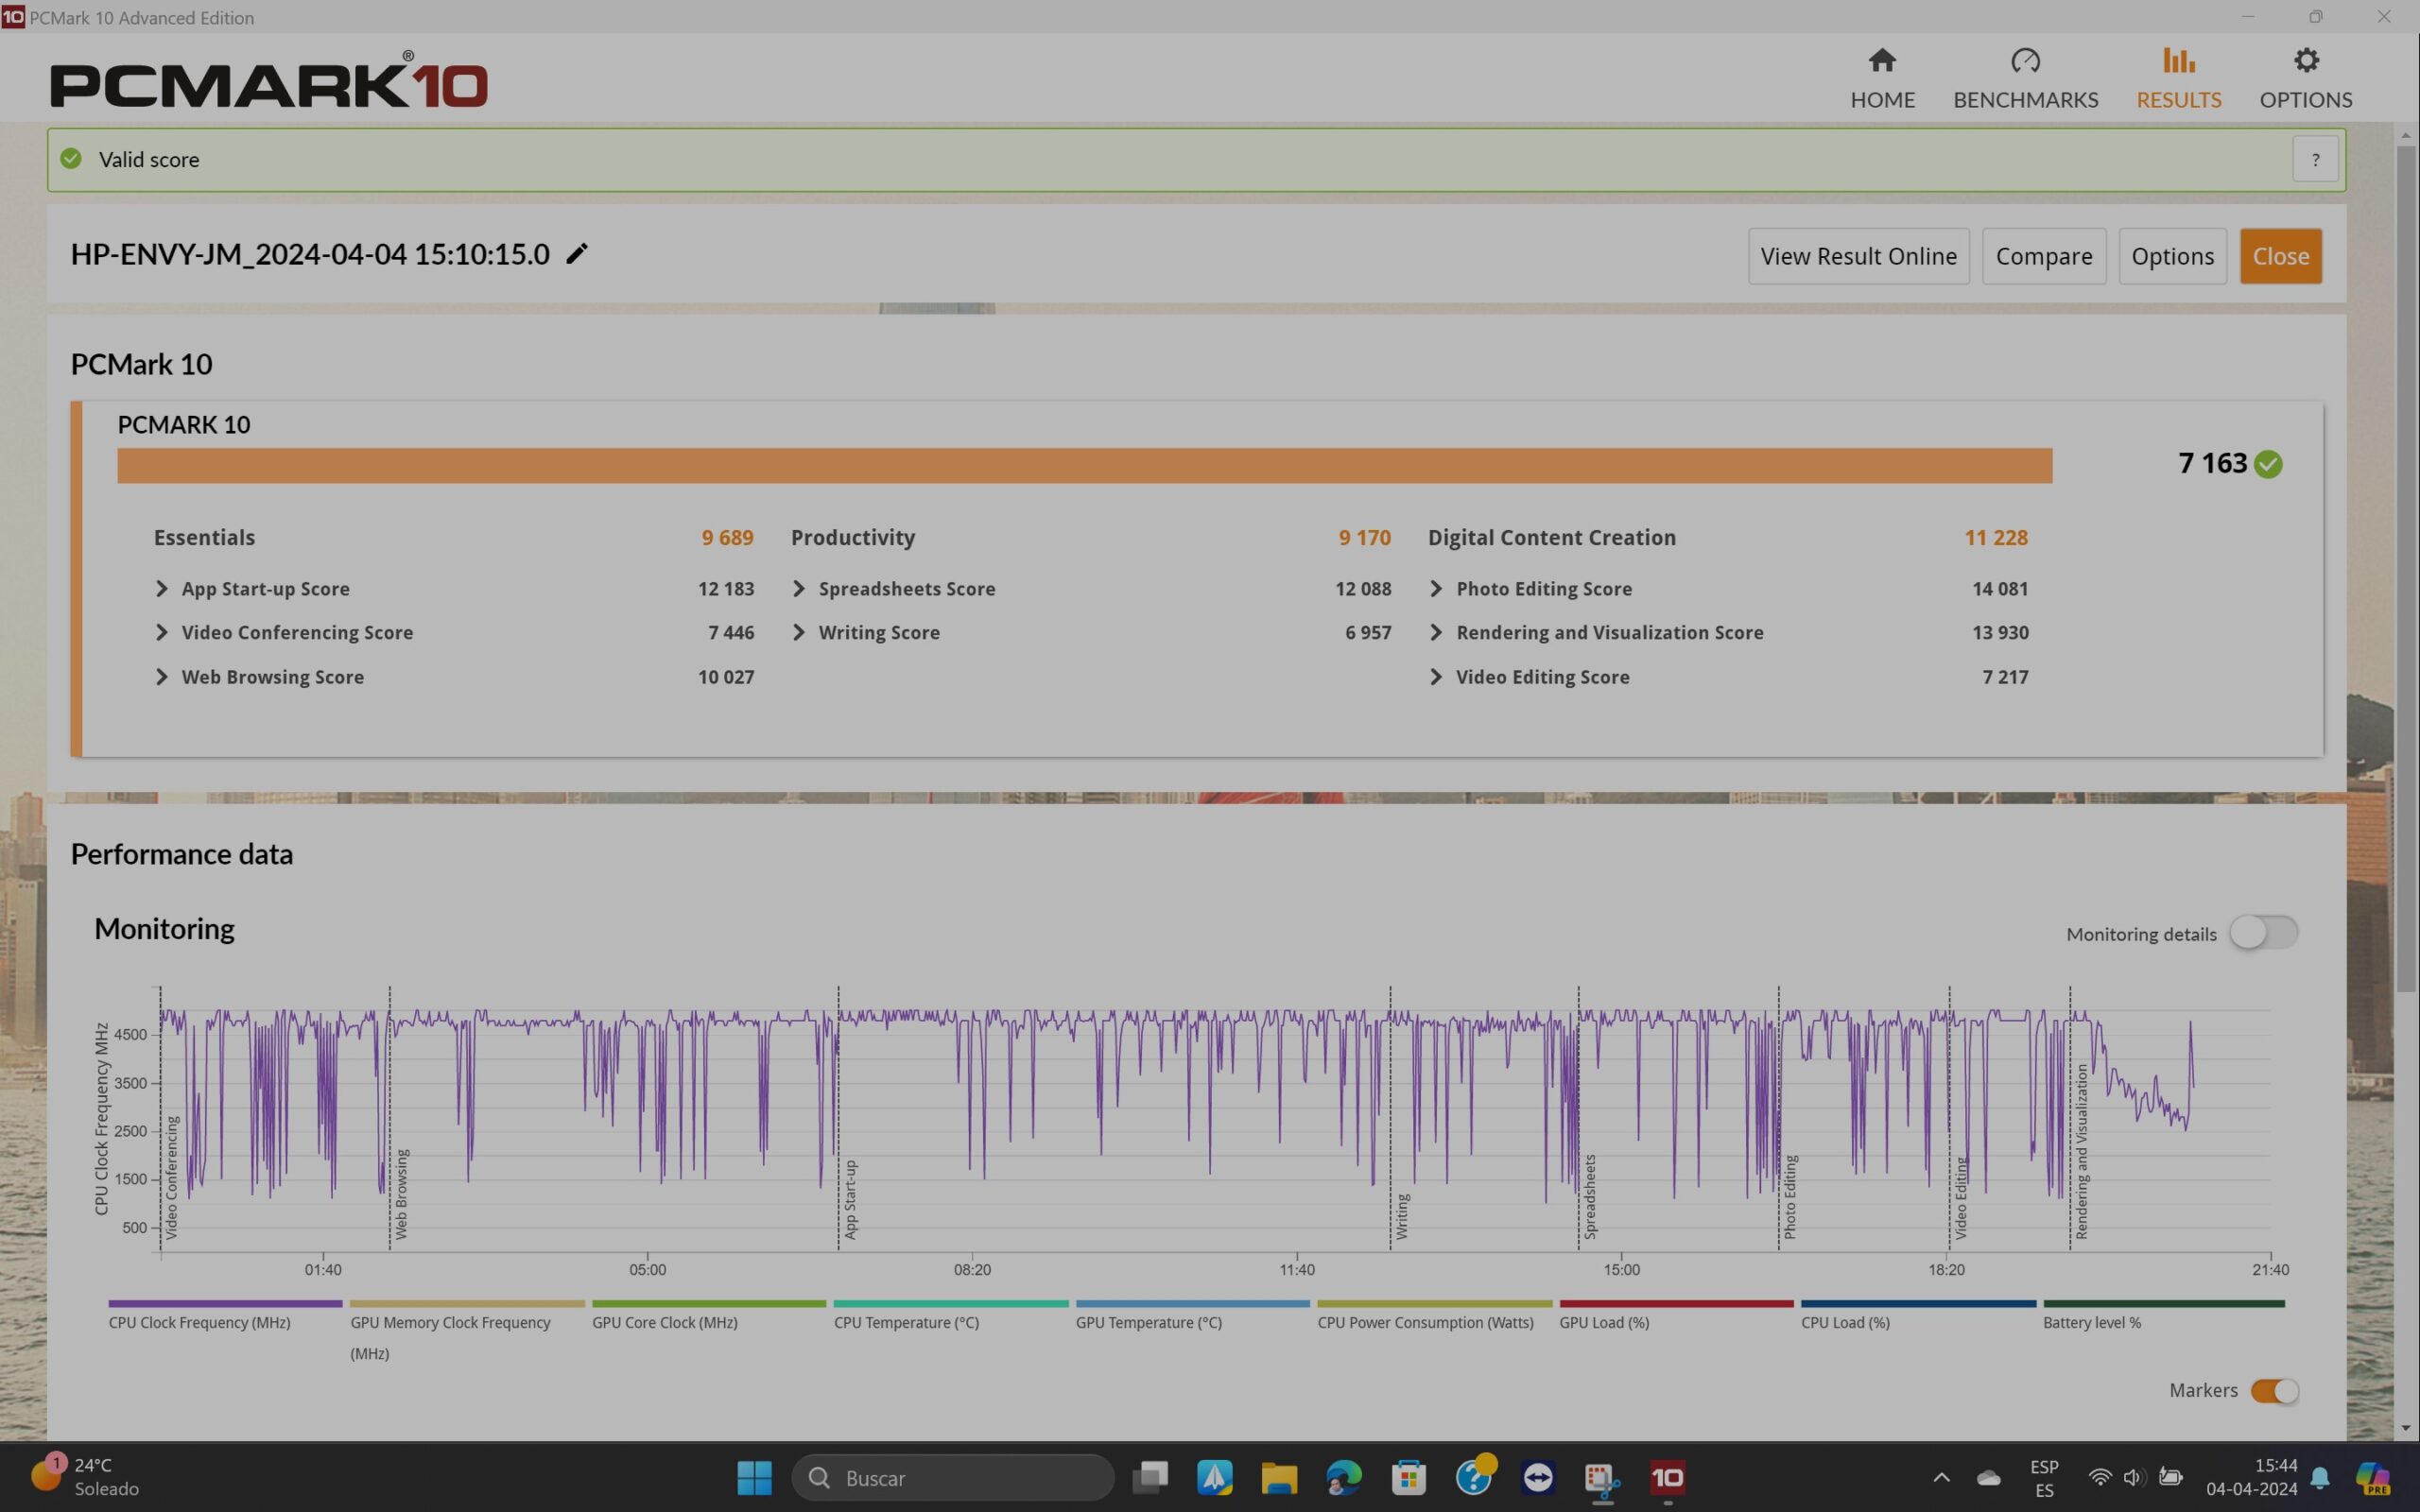Viewport: 2420px width, 1512px height.
Task: Toggle CPU Load legend series
Action: [x=1918, y=1316]
